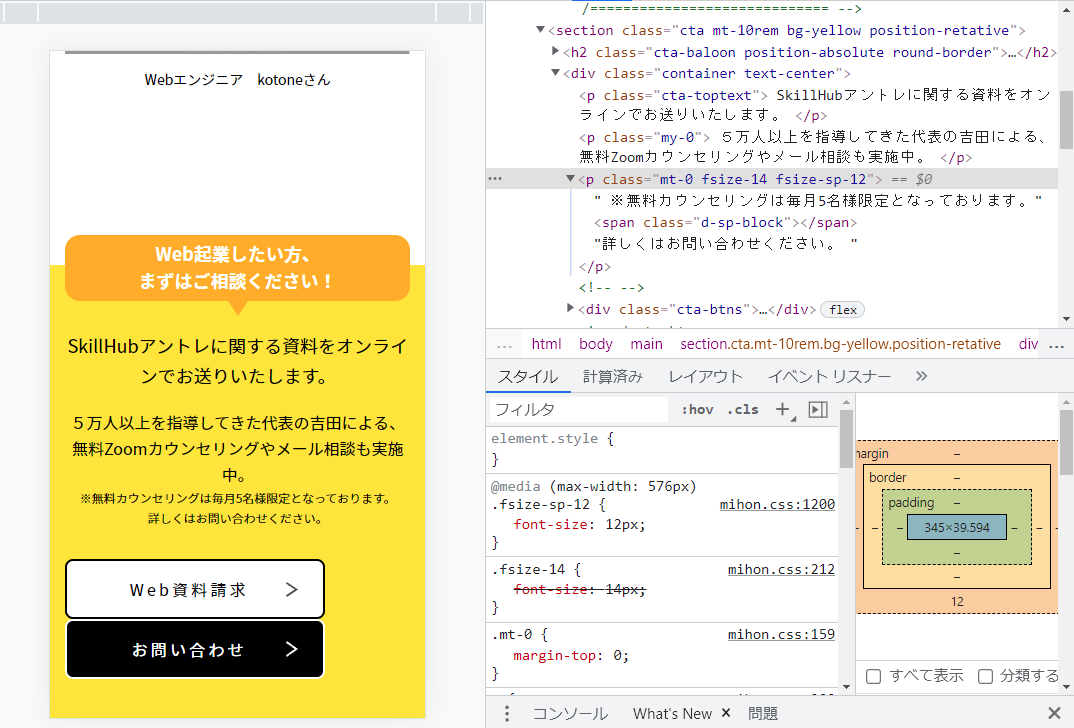Viewport: 1074px width, 728px height.
Task: Show more style tabs with the chevron
Action: point(921,376)
